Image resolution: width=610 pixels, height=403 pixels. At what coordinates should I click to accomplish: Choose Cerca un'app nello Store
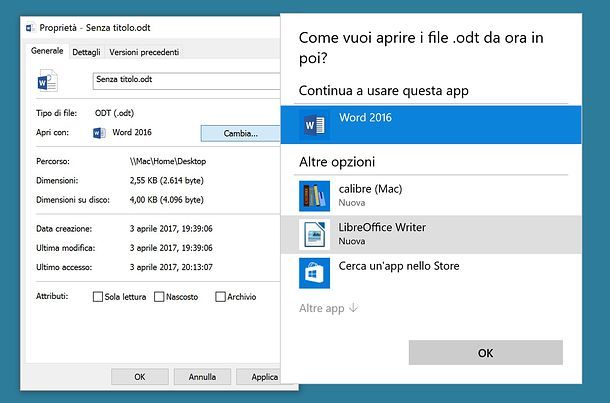tap(431, 273)
